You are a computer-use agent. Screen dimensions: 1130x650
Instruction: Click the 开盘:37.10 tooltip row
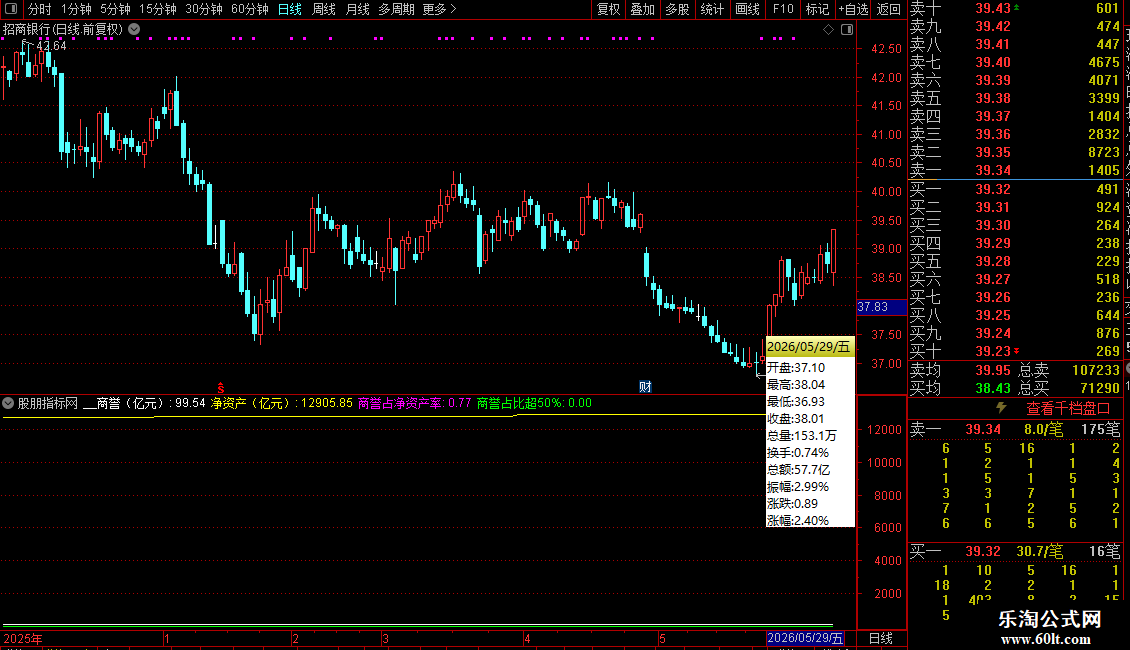[x=796, y=368]
